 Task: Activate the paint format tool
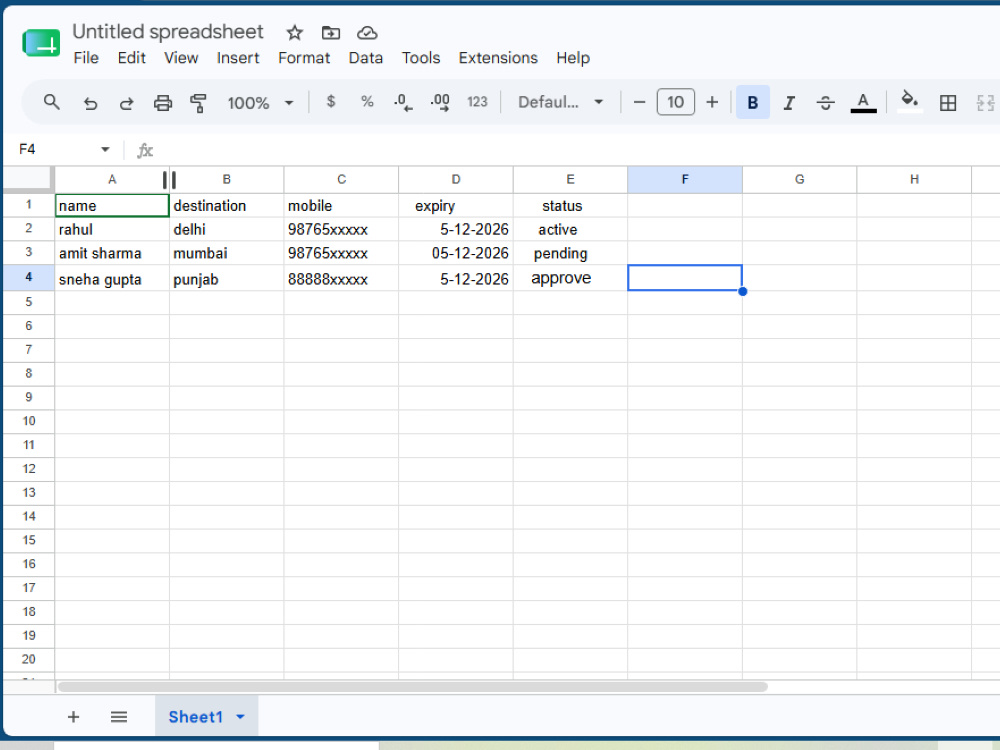click(198, 103)
